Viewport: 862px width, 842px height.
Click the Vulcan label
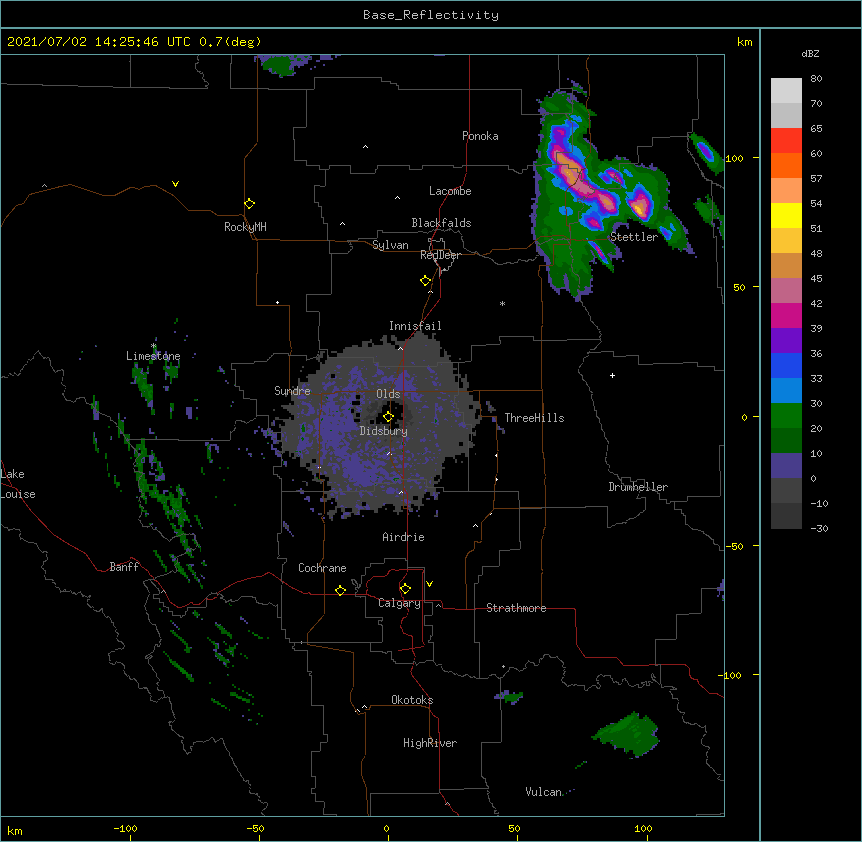(543, 792)
